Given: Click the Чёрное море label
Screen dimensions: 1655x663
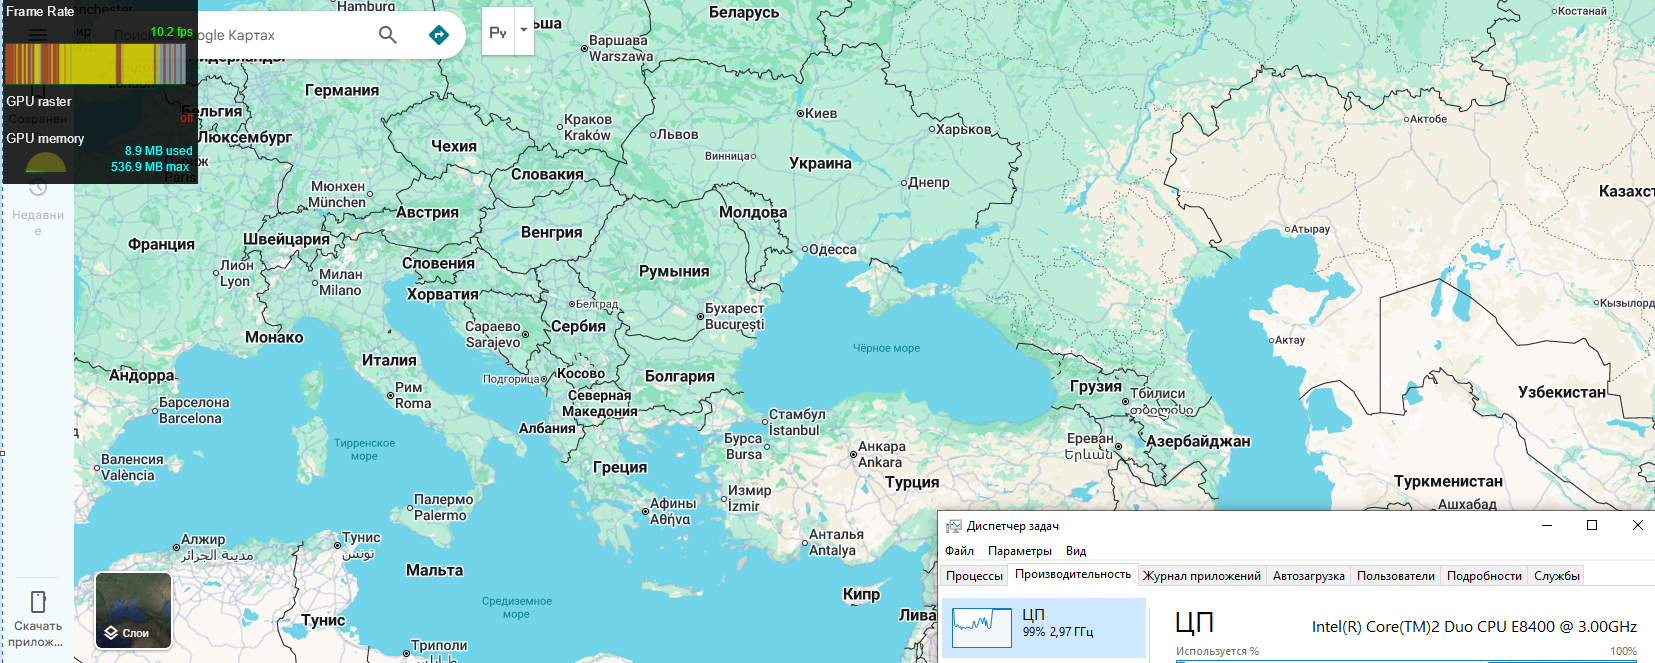Looking at the screenshot, I should click(886, 348).
